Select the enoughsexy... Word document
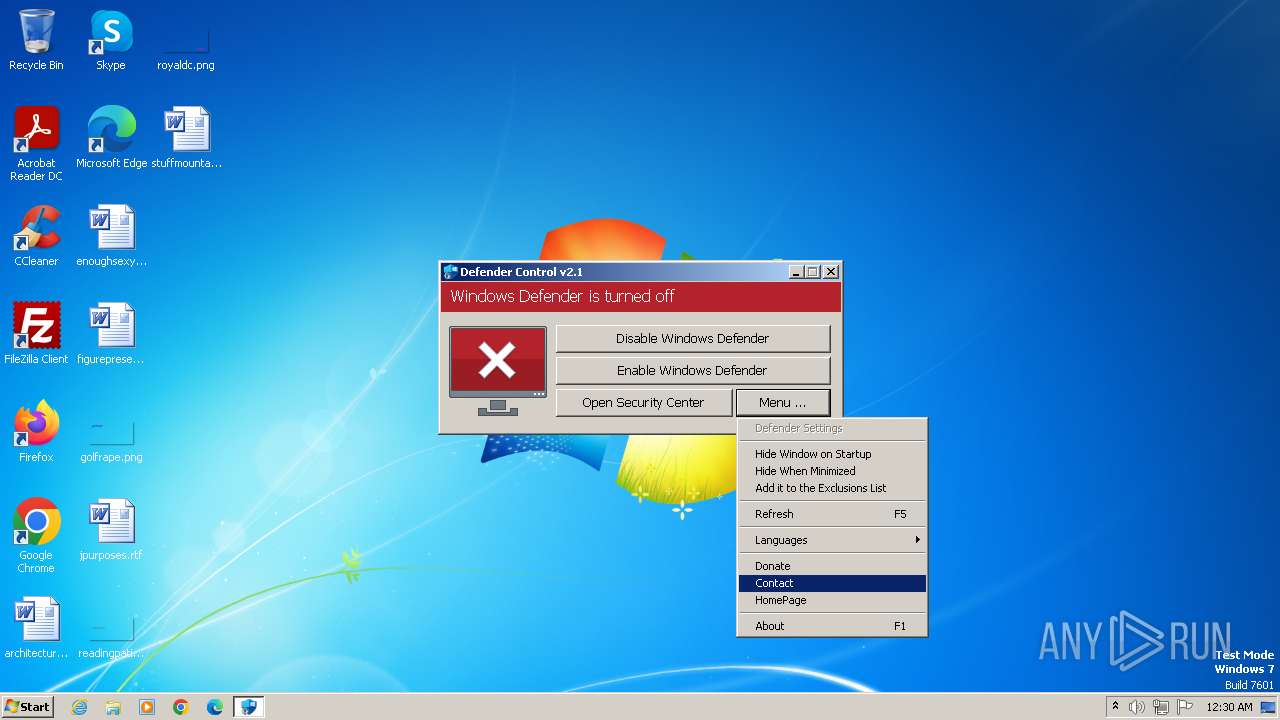Screen dimensions: 1280x720 pyautogui.click(x=111, y=236)
